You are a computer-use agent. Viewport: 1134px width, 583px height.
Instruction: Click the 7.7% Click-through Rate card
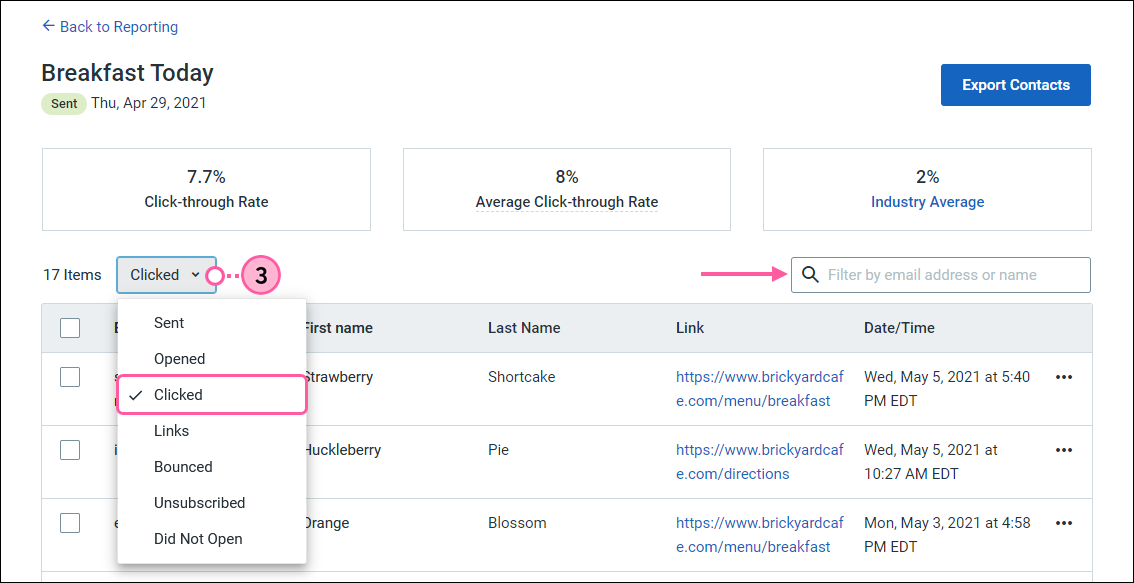click(206, 190)
